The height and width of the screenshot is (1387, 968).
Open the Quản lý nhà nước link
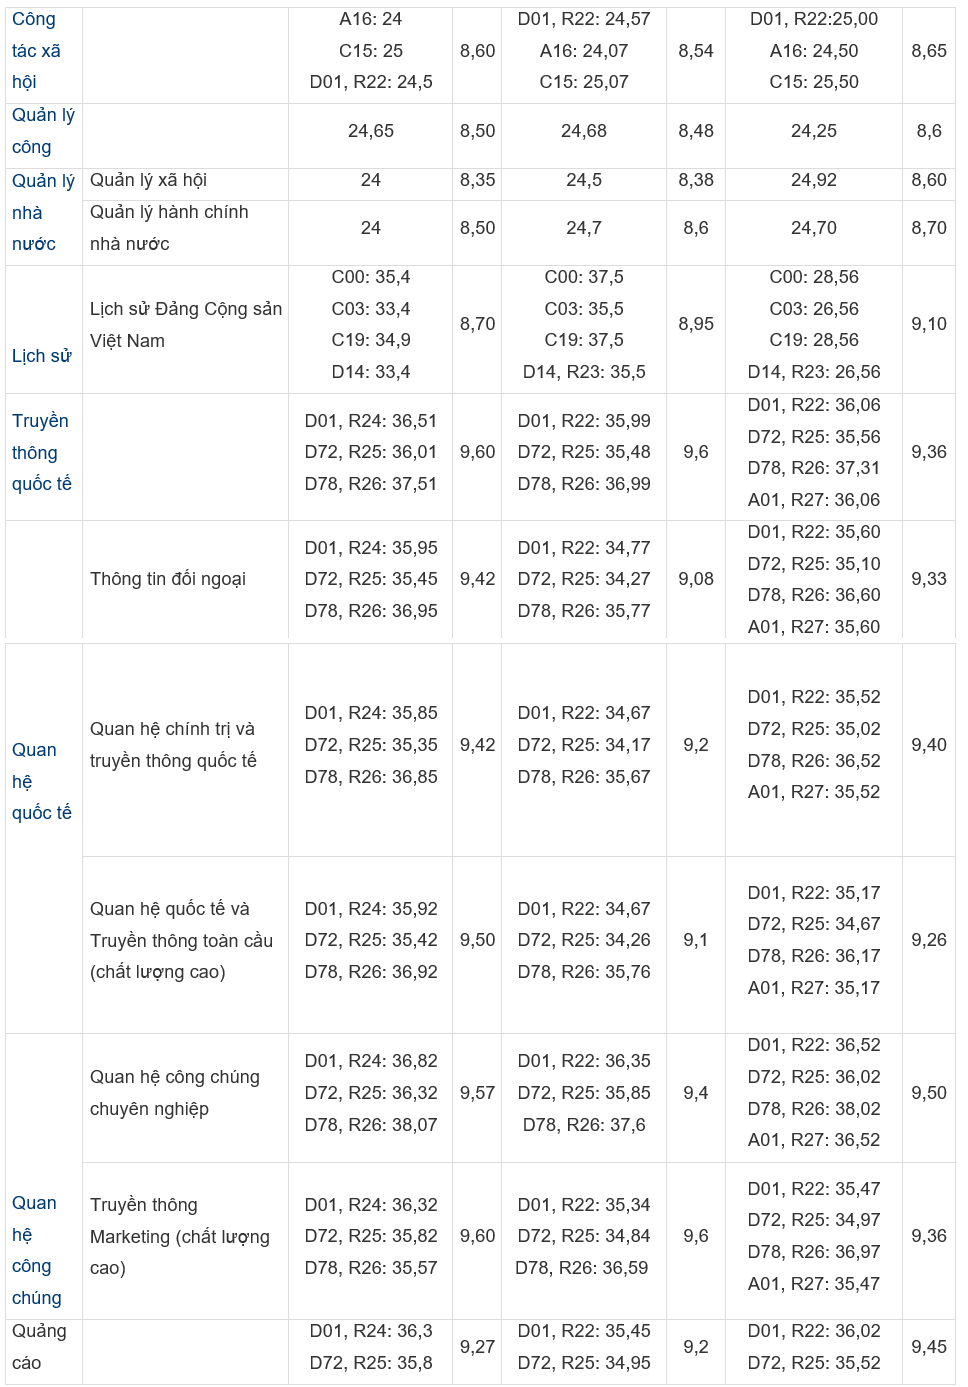(x=43, y=212)
